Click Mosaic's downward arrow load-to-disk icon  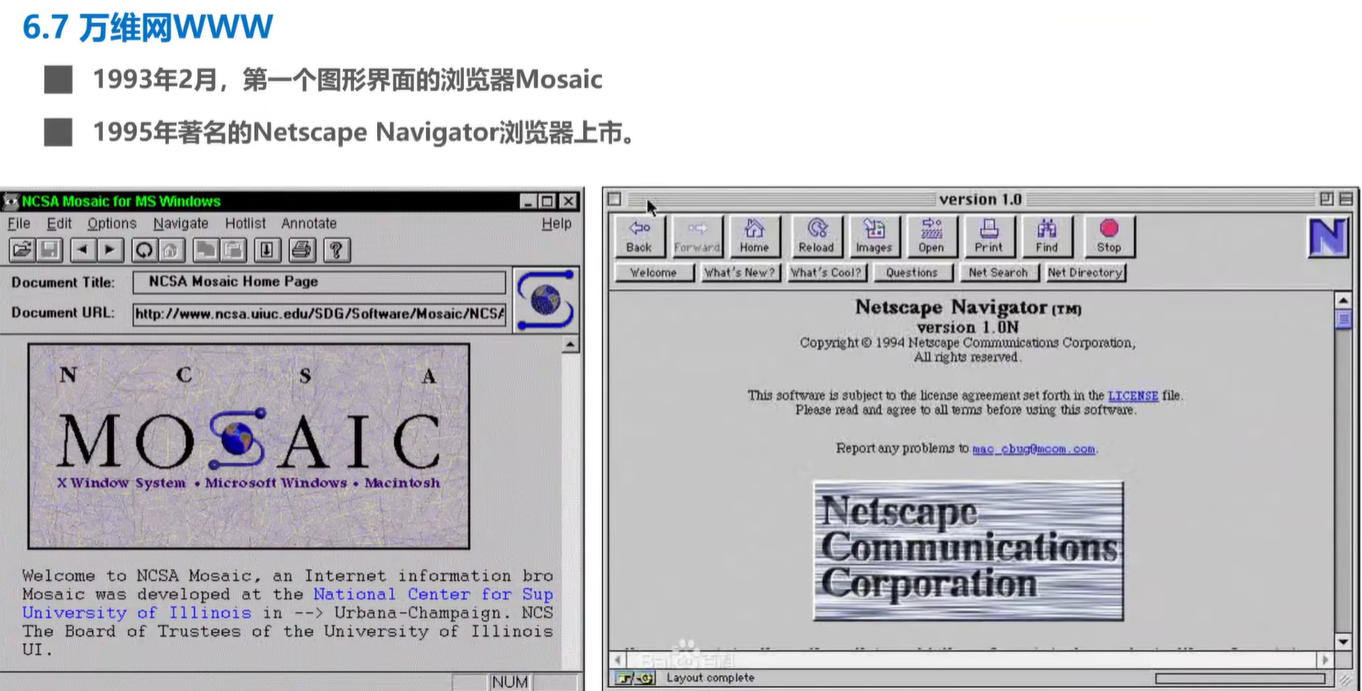pos(268,250)
